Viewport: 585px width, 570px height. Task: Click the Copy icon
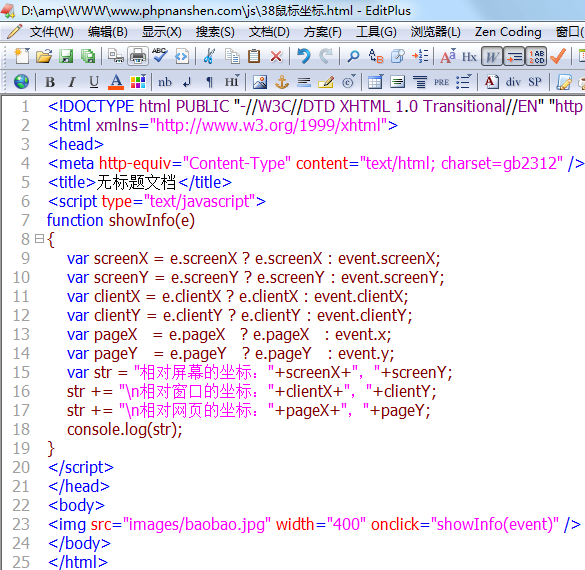232,56
